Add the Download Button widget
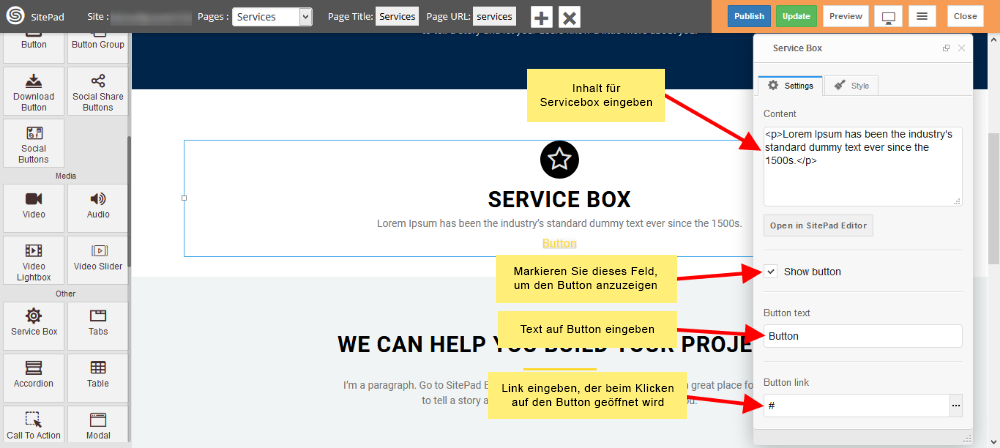The image size is (1000, 448). point(34,91)
